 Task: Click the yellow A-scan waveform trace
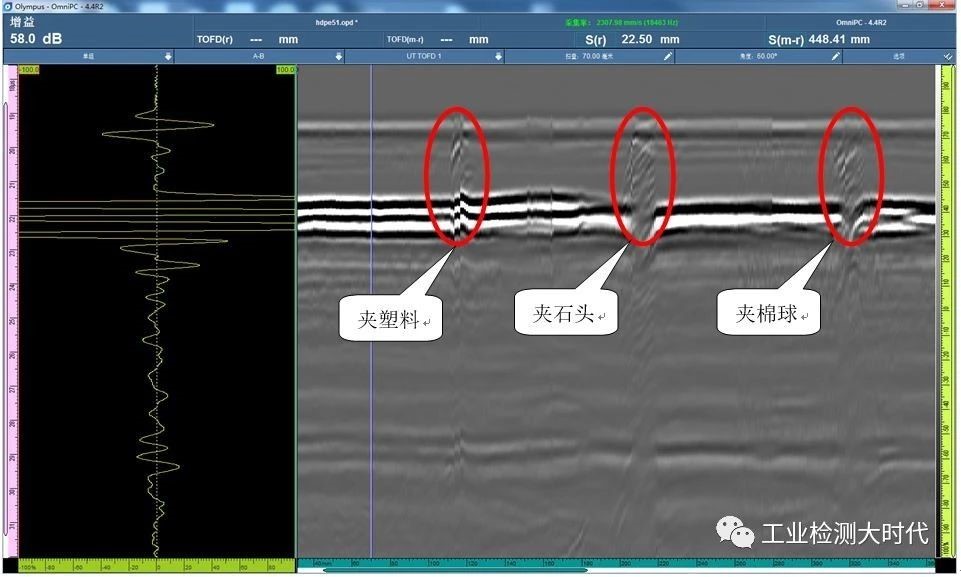[157, 311]
